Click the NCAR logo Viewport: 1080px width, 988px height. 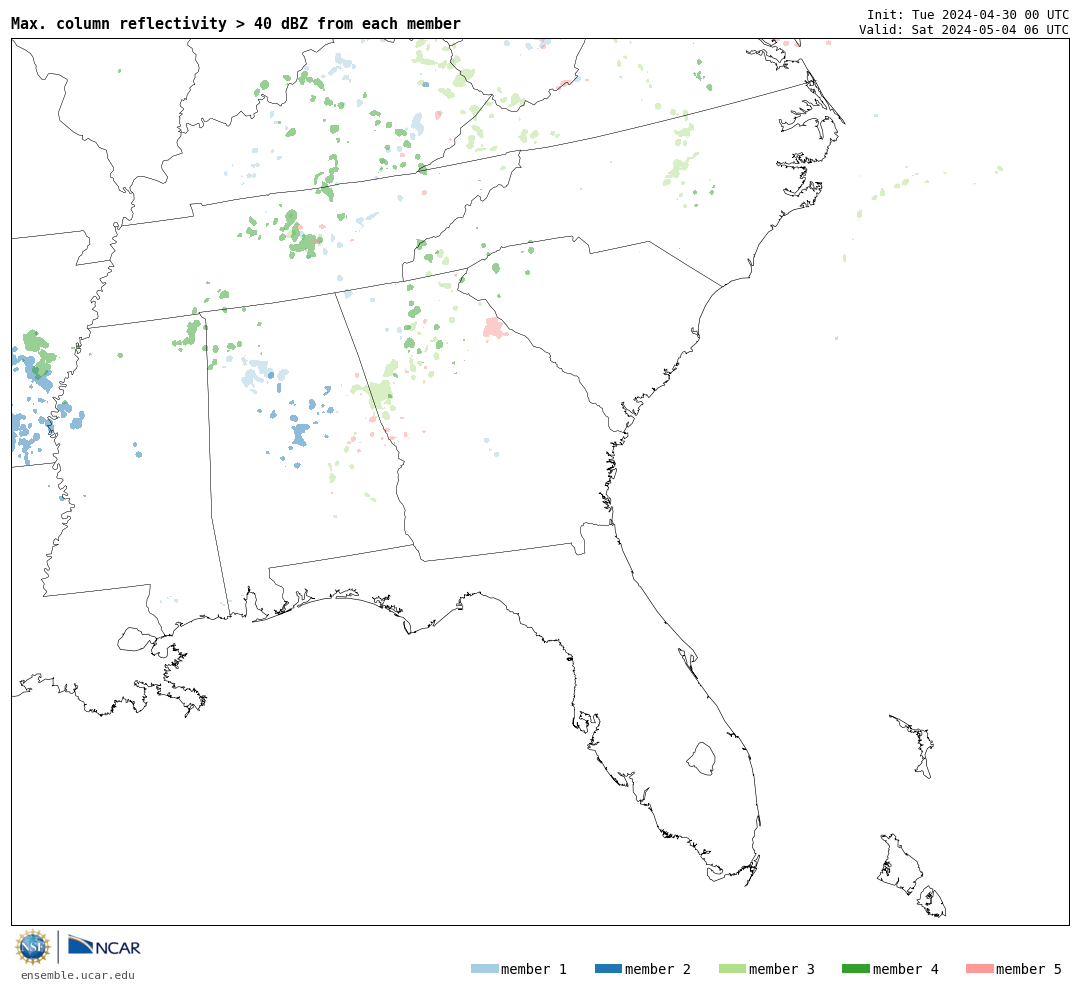coord(104,945)
